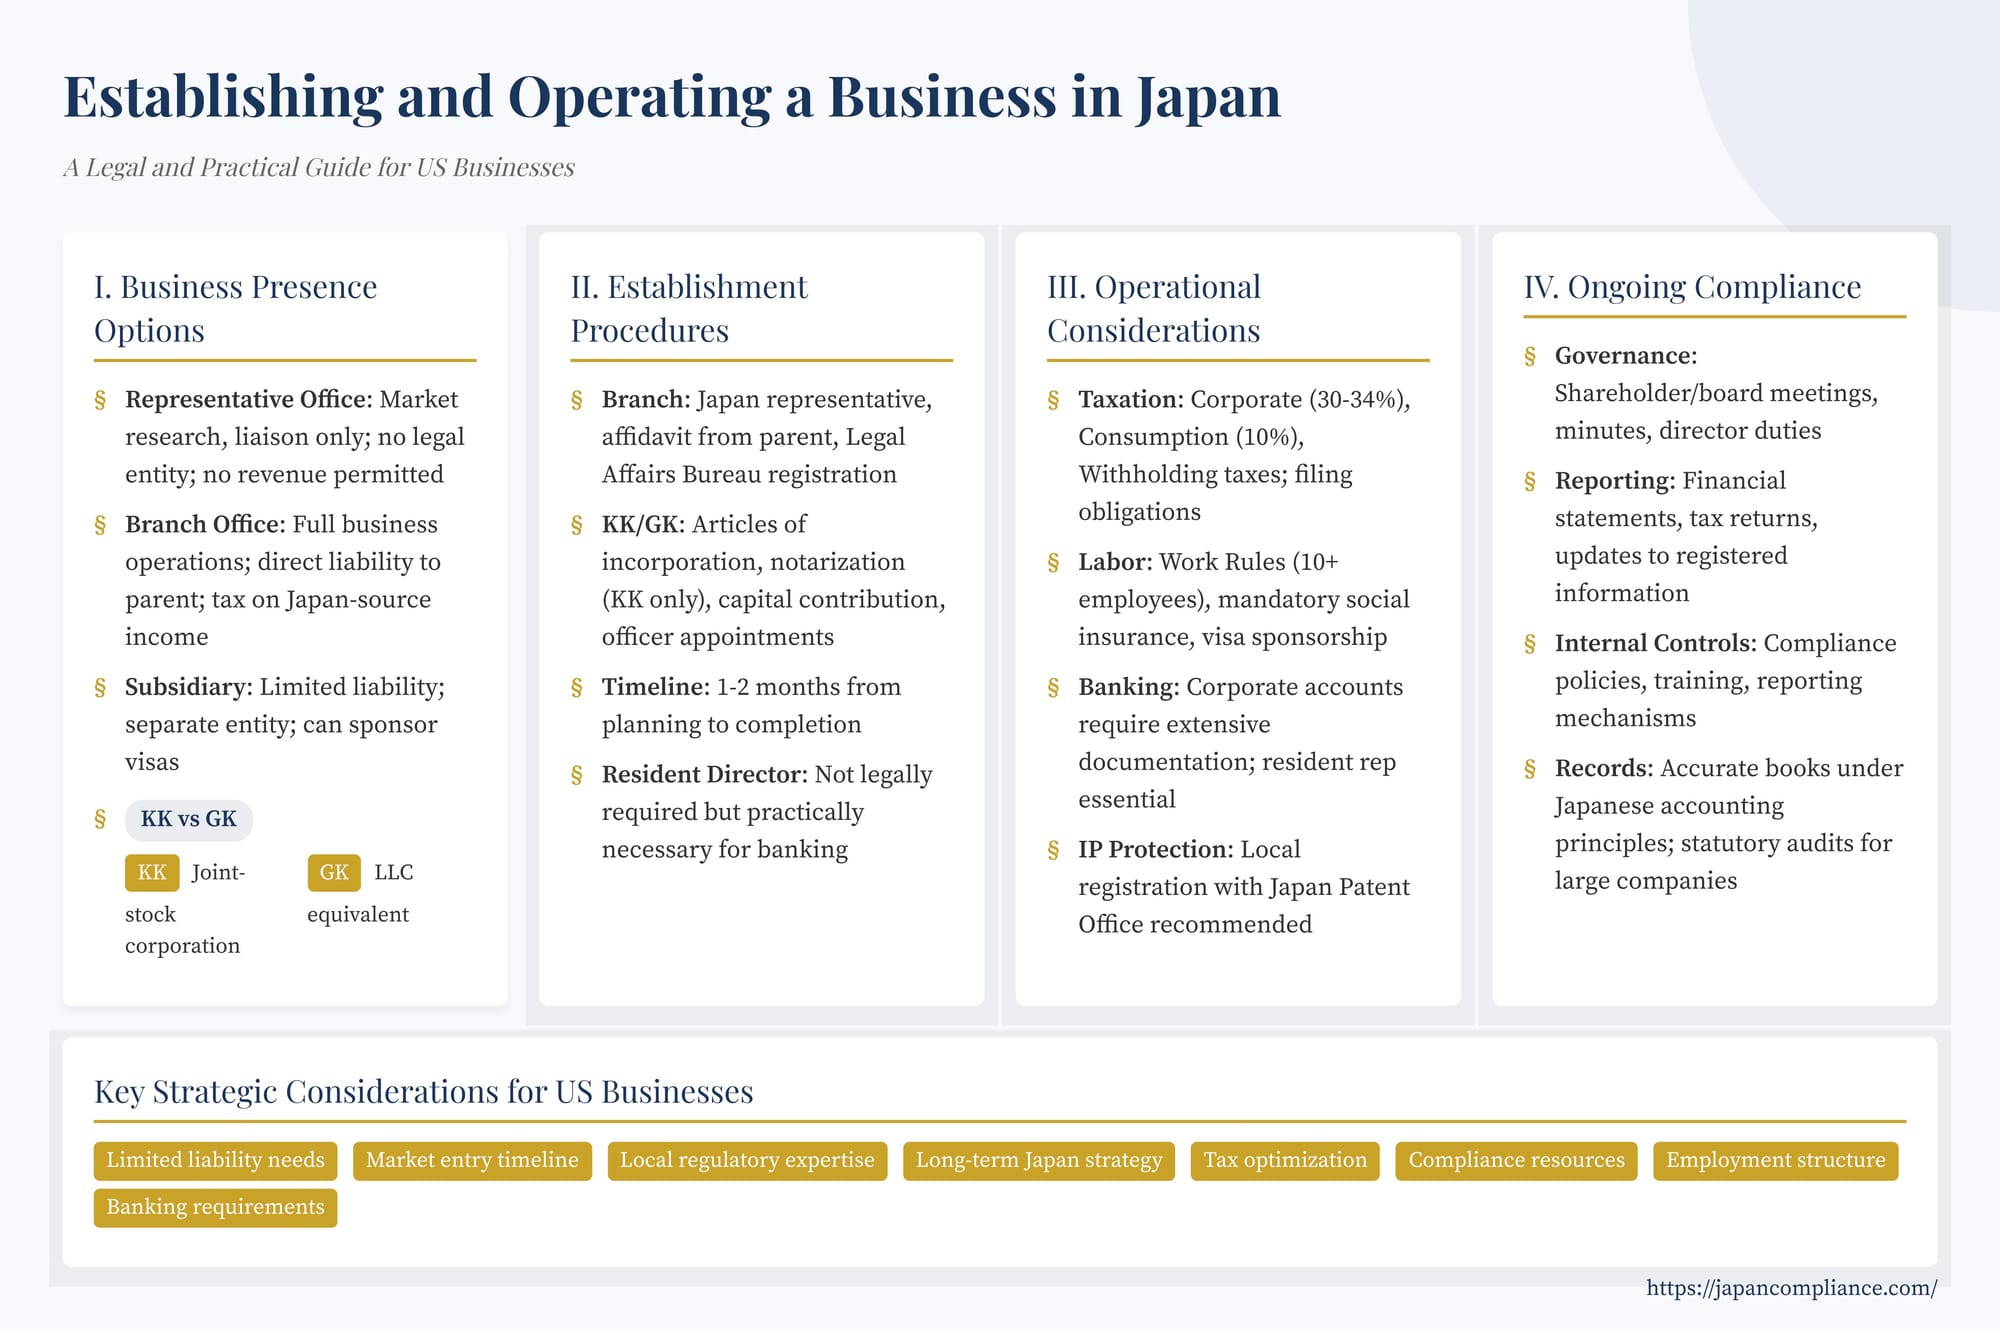Screen dimensions: 2000x1331
Task: Click the text 'Corporate (30-34%)'
Action: 1297,399
